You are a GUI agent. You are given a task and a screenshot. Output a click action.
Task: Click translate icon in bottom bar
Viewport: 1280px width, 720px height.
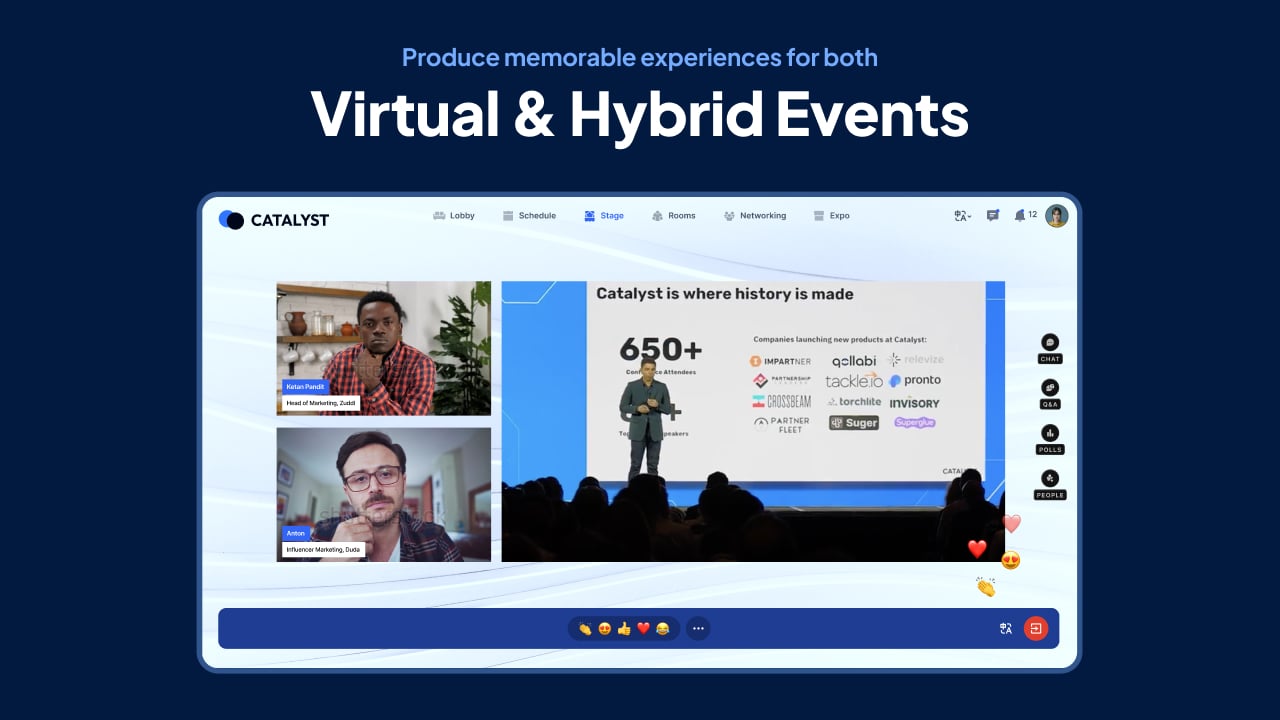[x=1006, y=629]
